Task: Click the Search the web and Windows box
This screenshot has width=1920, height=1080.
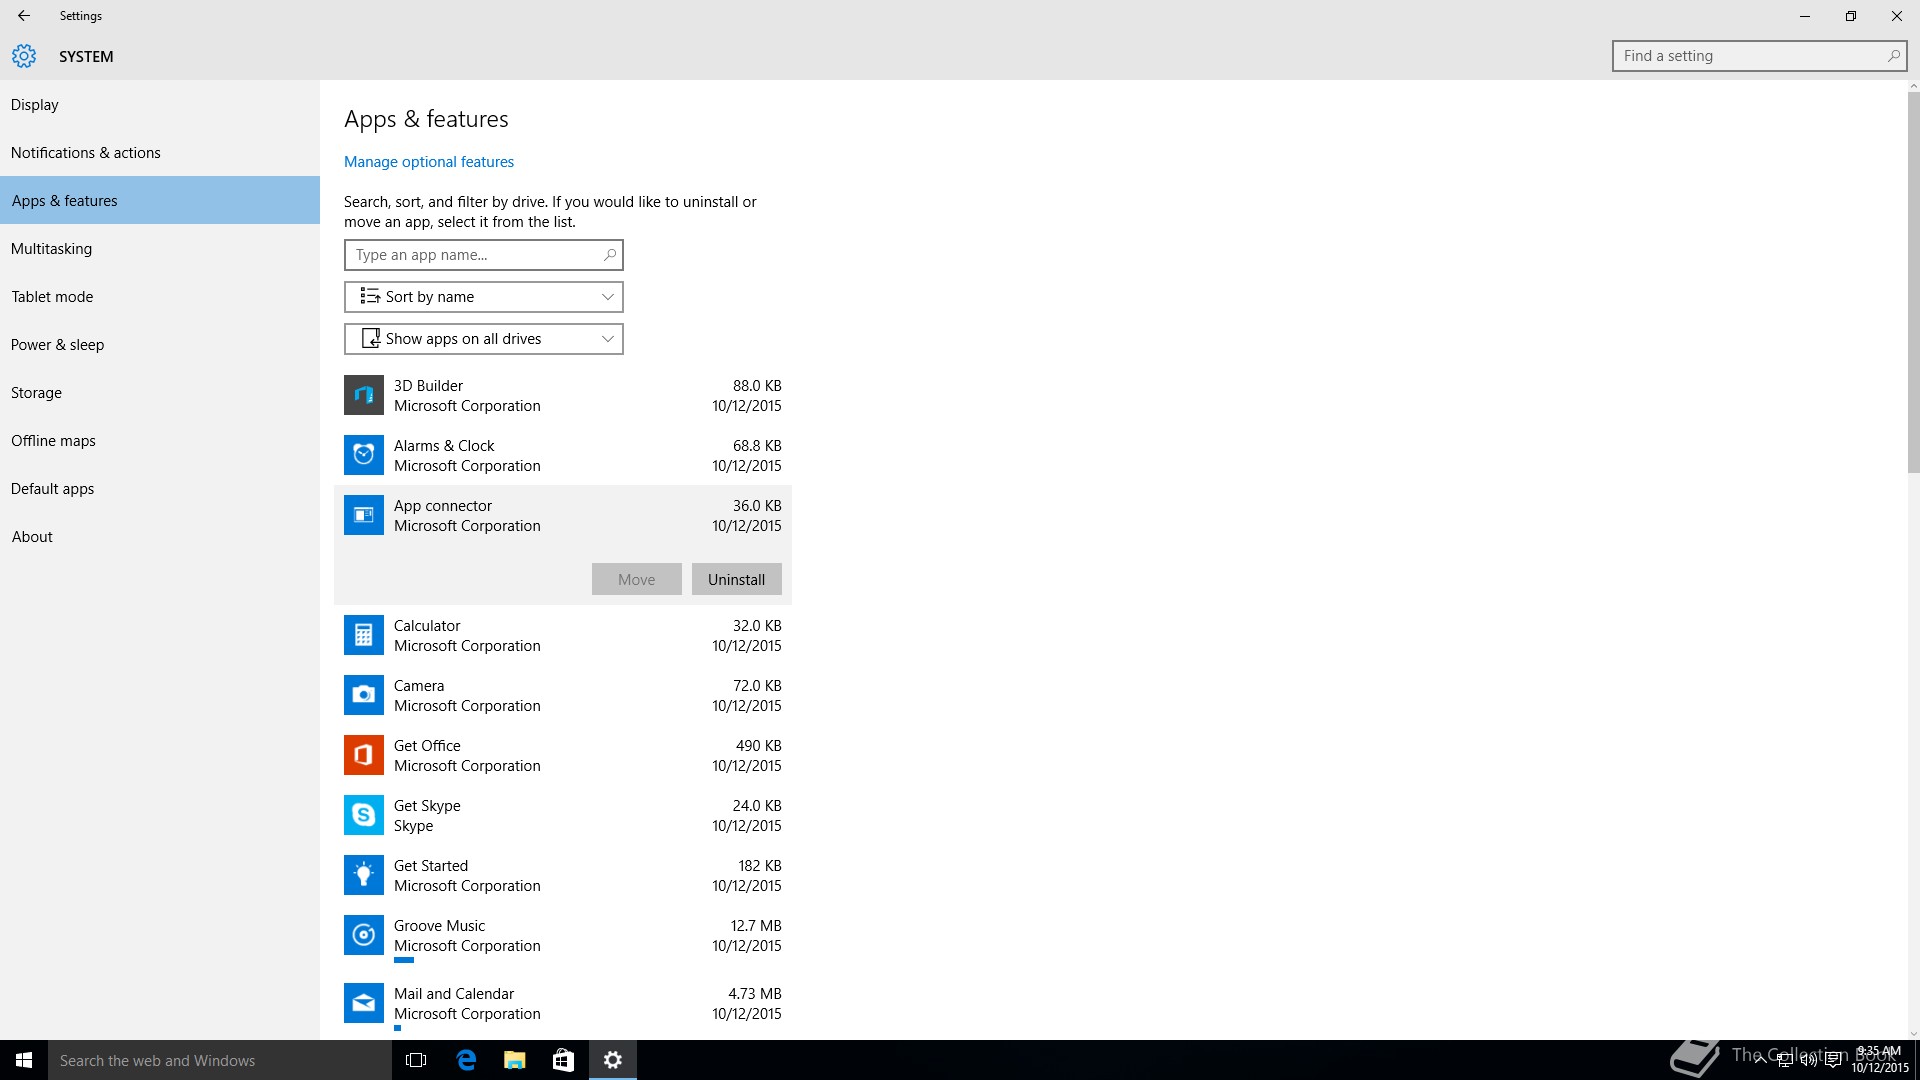Action: click(x=220, y=1060)
